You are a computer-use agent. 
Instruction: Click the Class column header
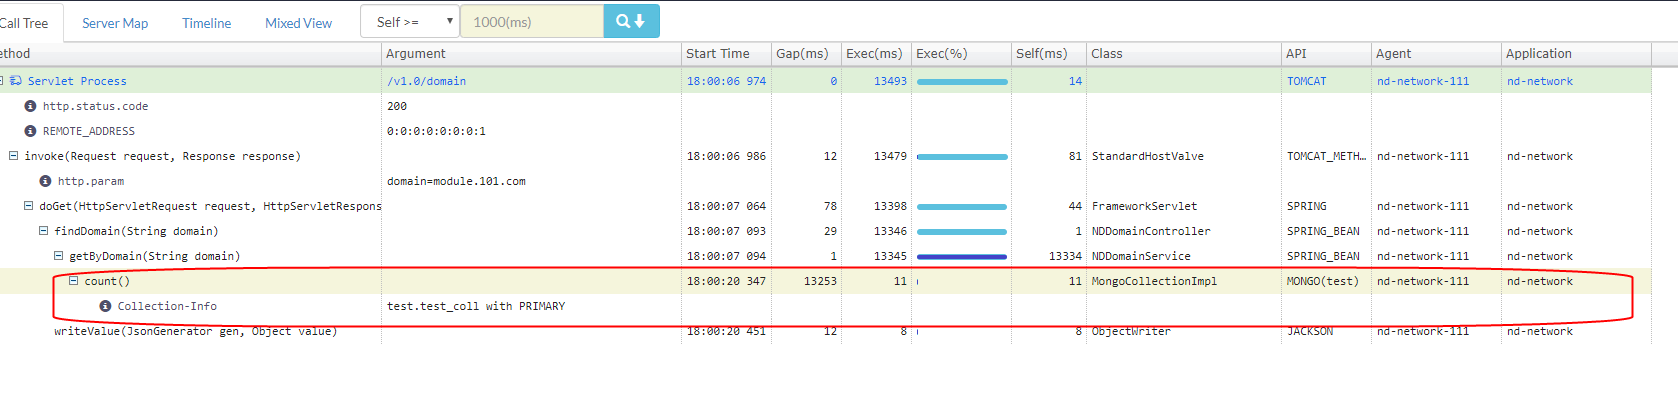pos(1184,54)
